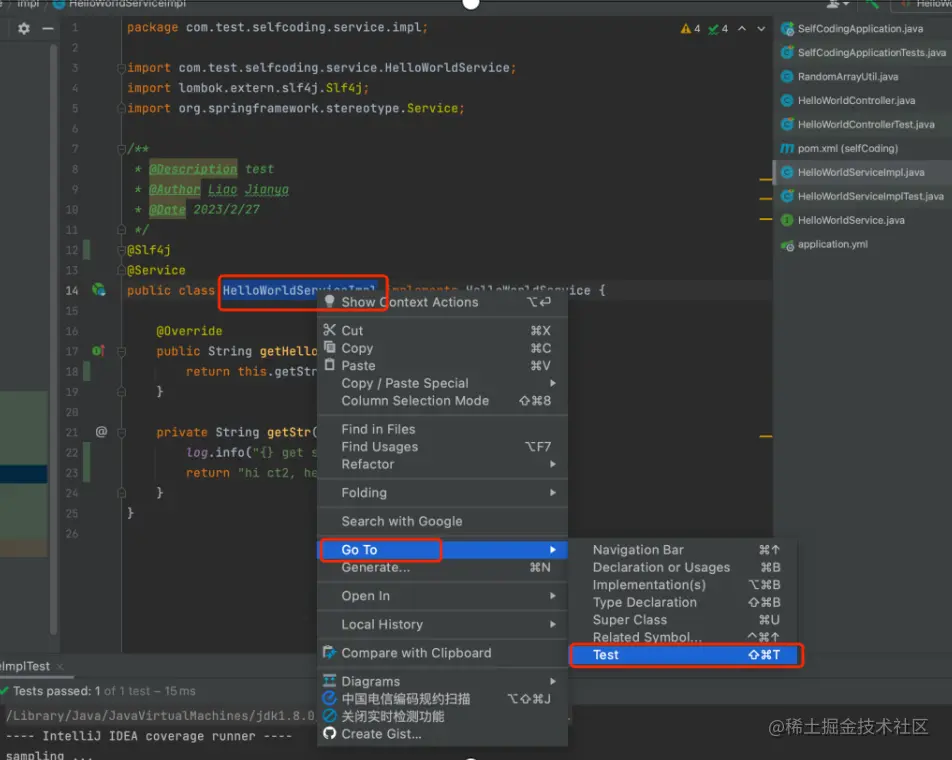Click the @ gutter marker on line 21
This screenshot has height=760, width=952.
click(101, 432)
